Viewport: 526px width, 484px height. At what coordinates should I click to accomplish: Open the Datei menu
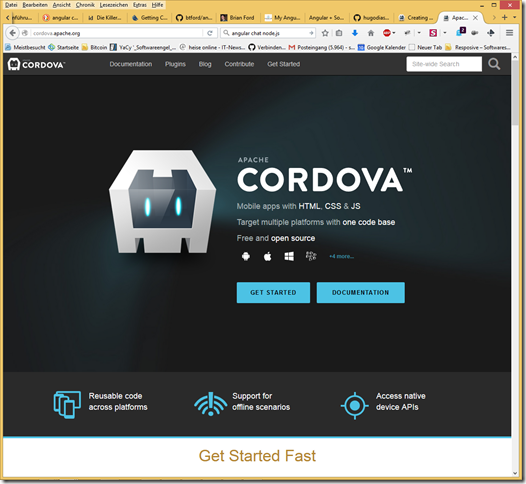(x=11, y=5)
